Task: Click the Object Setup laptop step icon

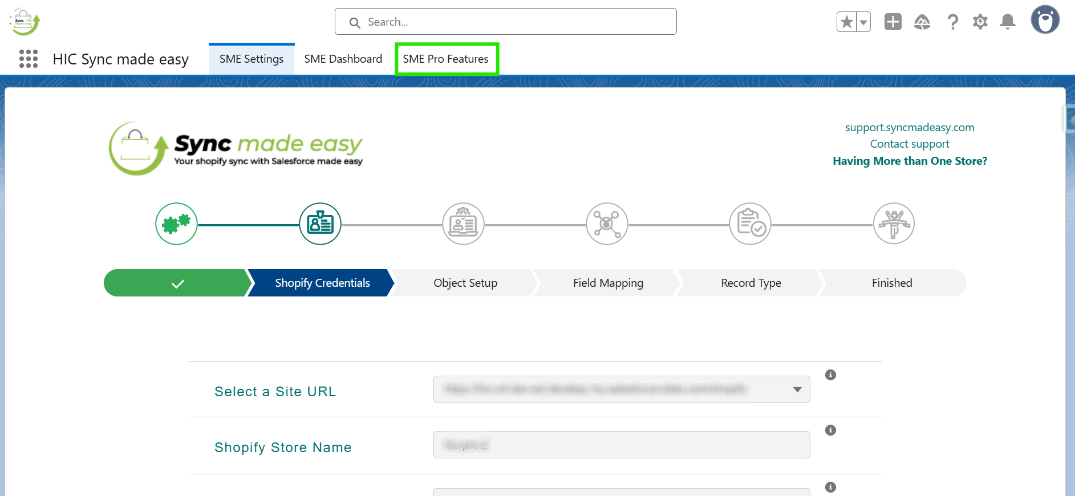Action: [463, 224]
